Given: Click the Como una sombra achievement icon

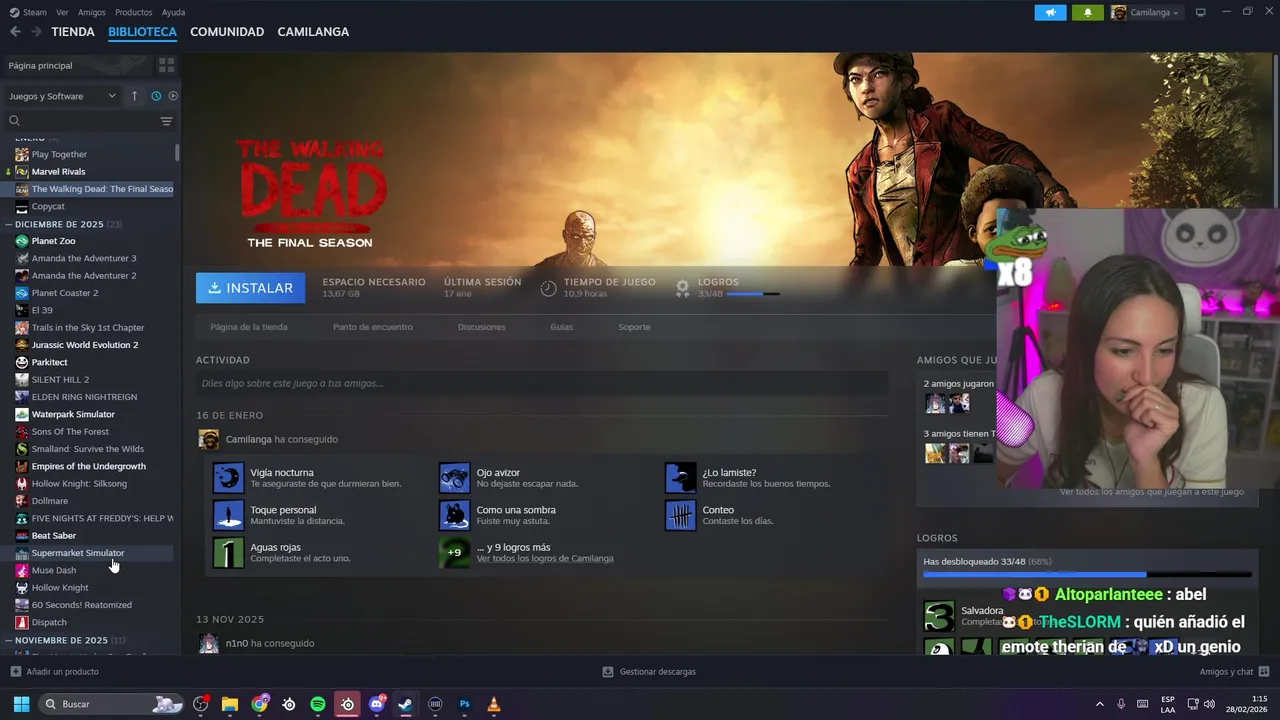Looking at the screenshot, I should 454,515.
